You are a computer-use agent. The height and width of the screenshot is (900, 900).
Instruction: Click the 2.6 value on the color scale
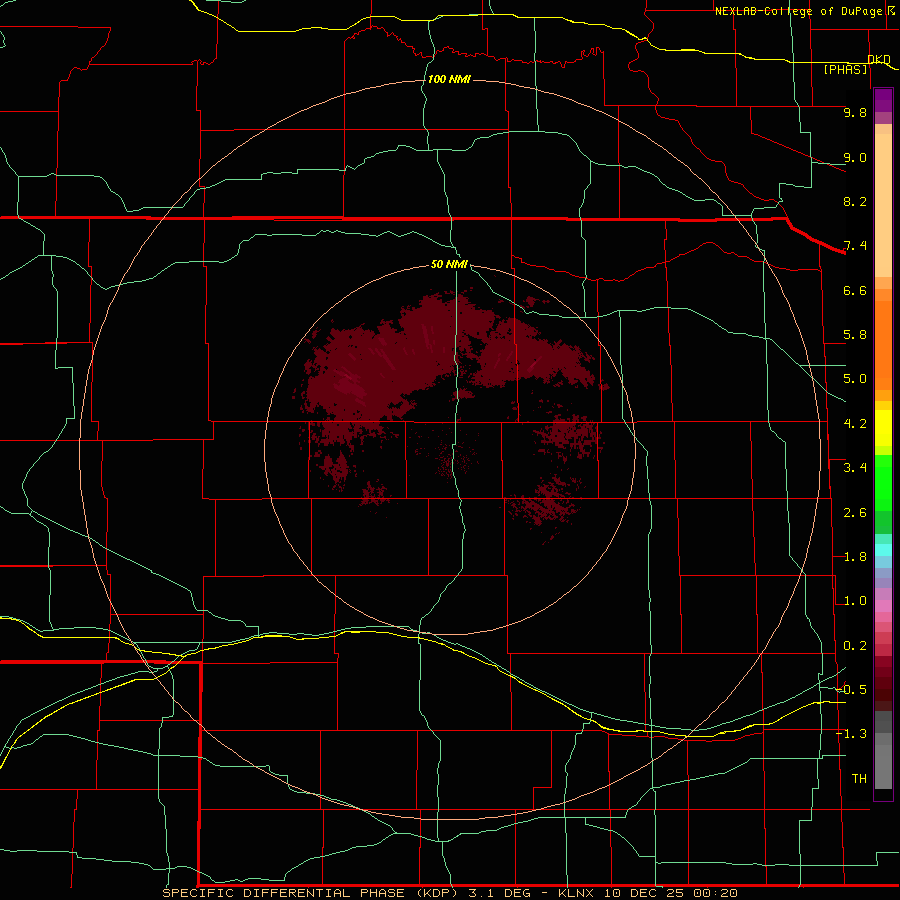coord(855,513)
